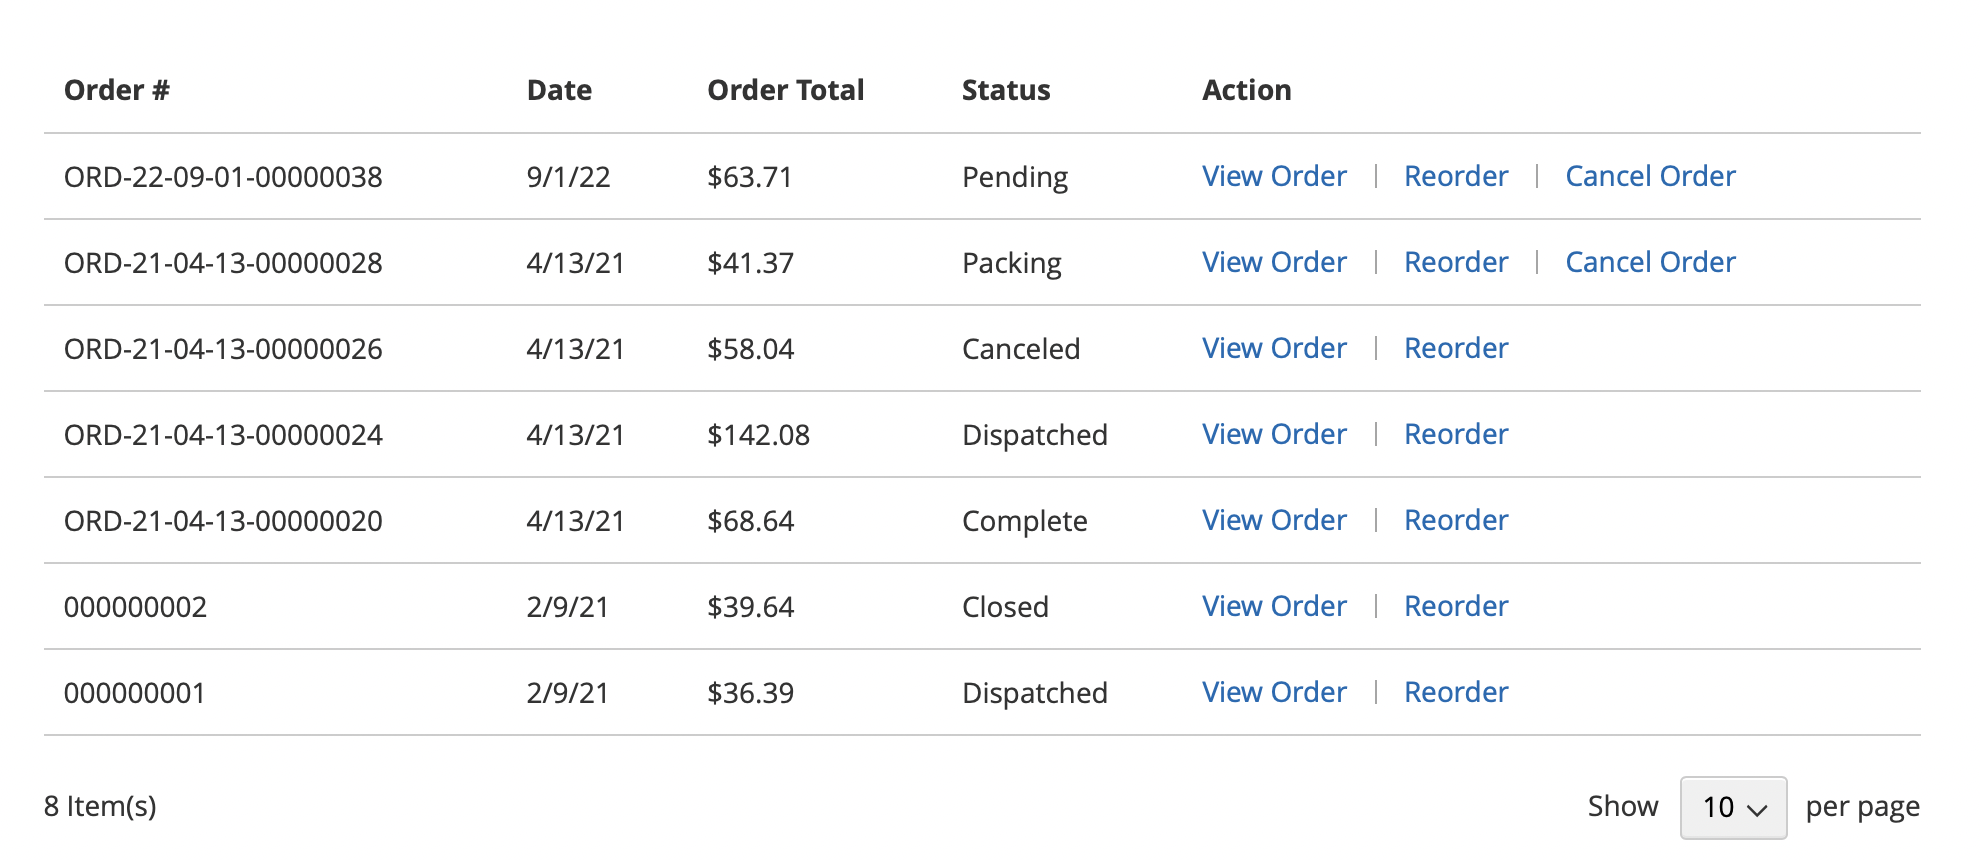Click the Order # column header

tap(117, 90)
